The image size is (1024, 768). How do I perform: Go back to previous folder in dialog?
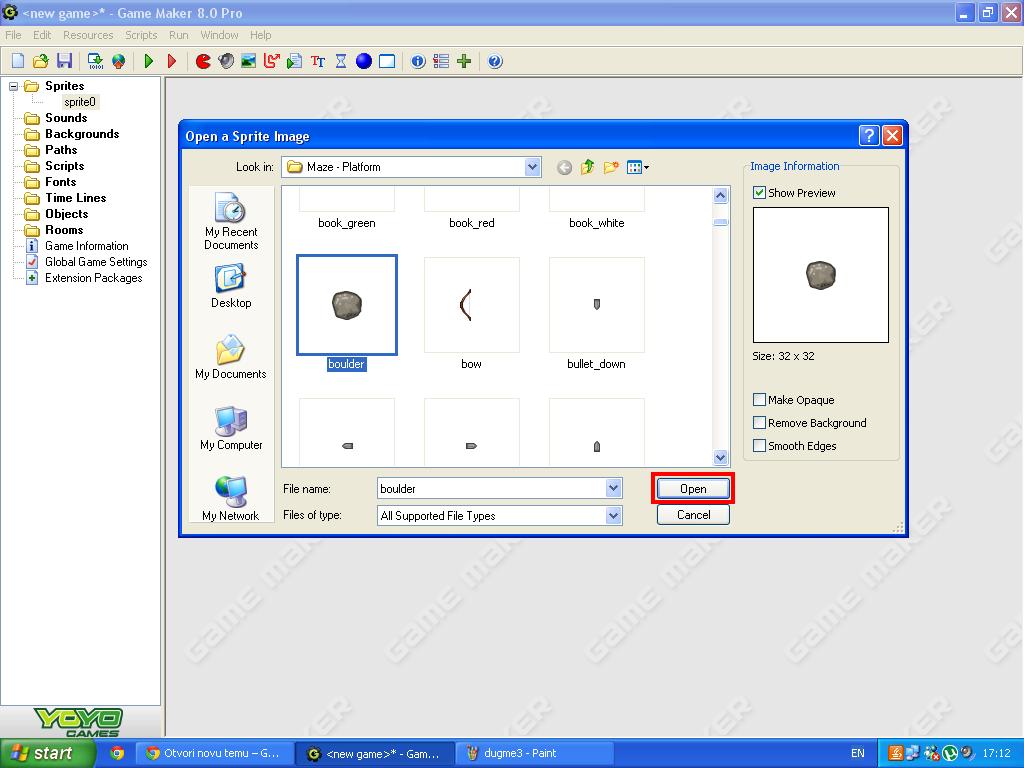coord(564,167)
